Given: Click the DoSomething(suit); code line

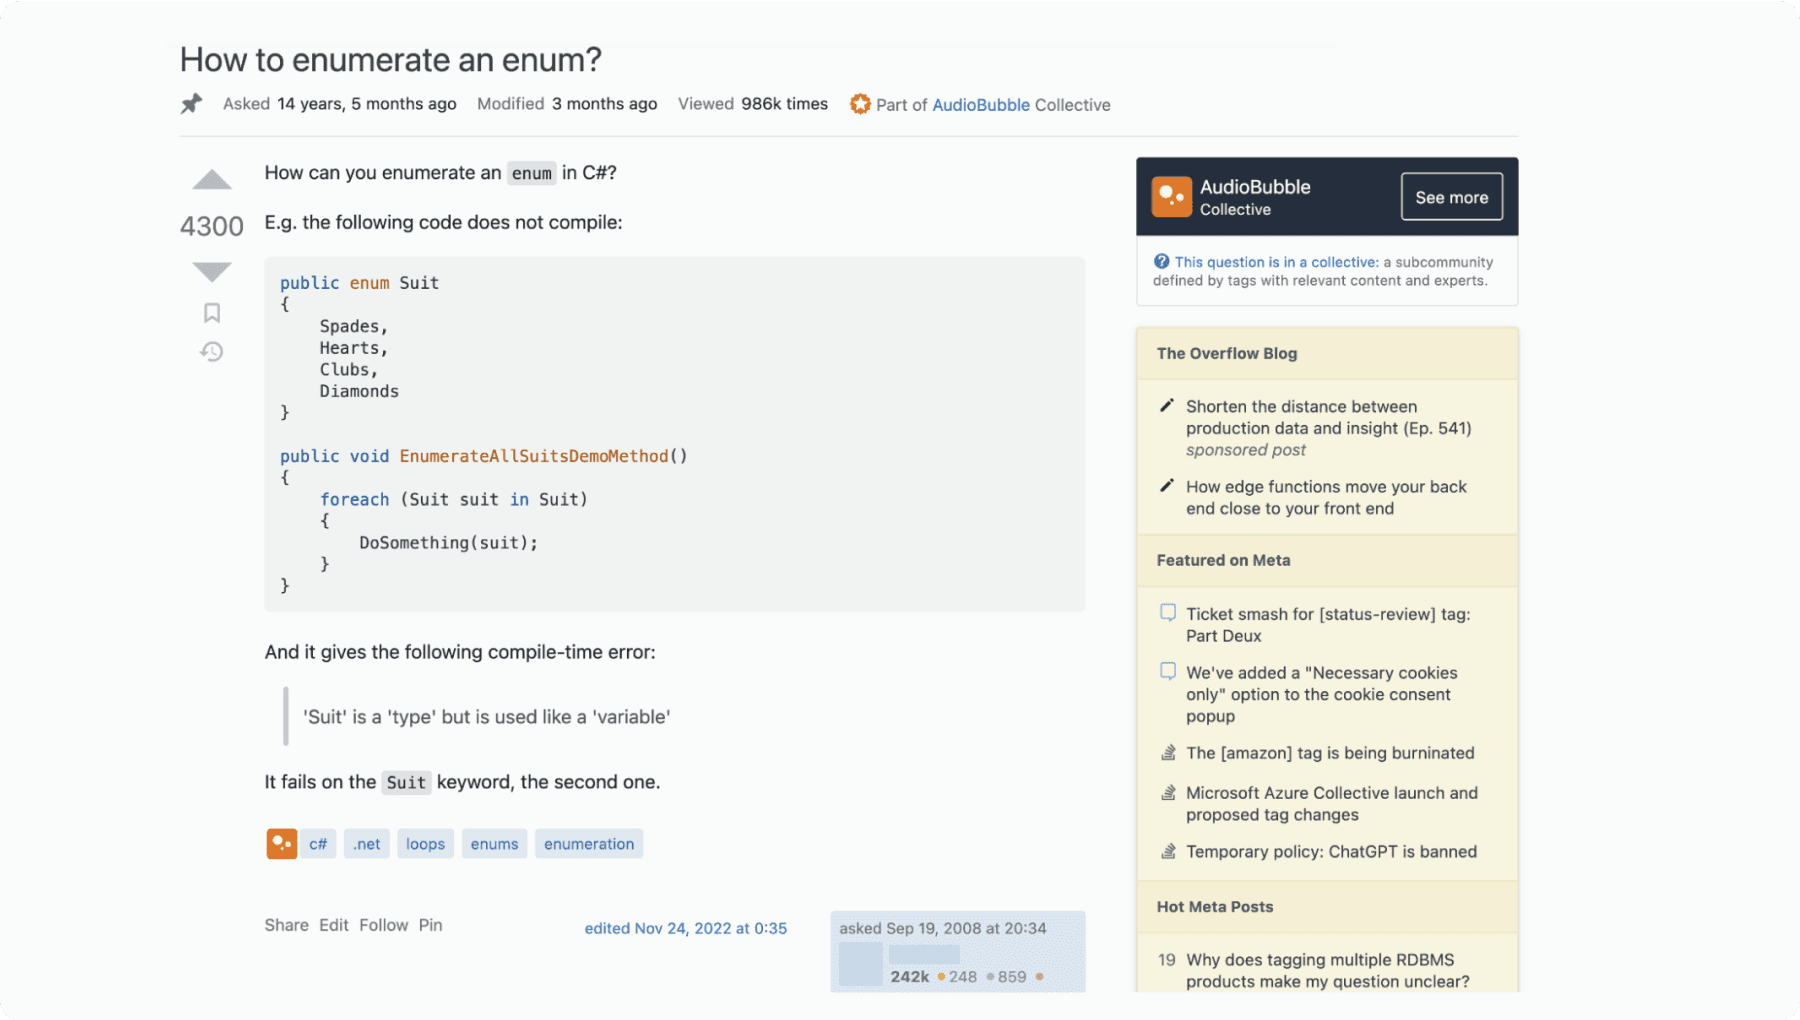Looking at the screenshot, I should (x=448, y=543).
